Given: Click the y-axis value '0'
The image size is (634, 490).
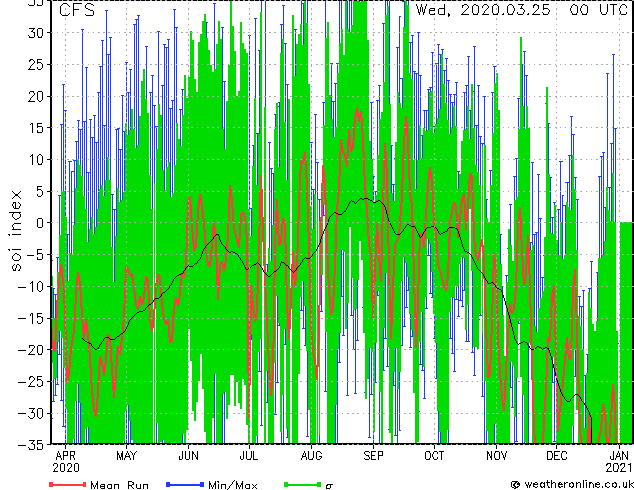Looking at the screenshot, I should pos(40,223).
